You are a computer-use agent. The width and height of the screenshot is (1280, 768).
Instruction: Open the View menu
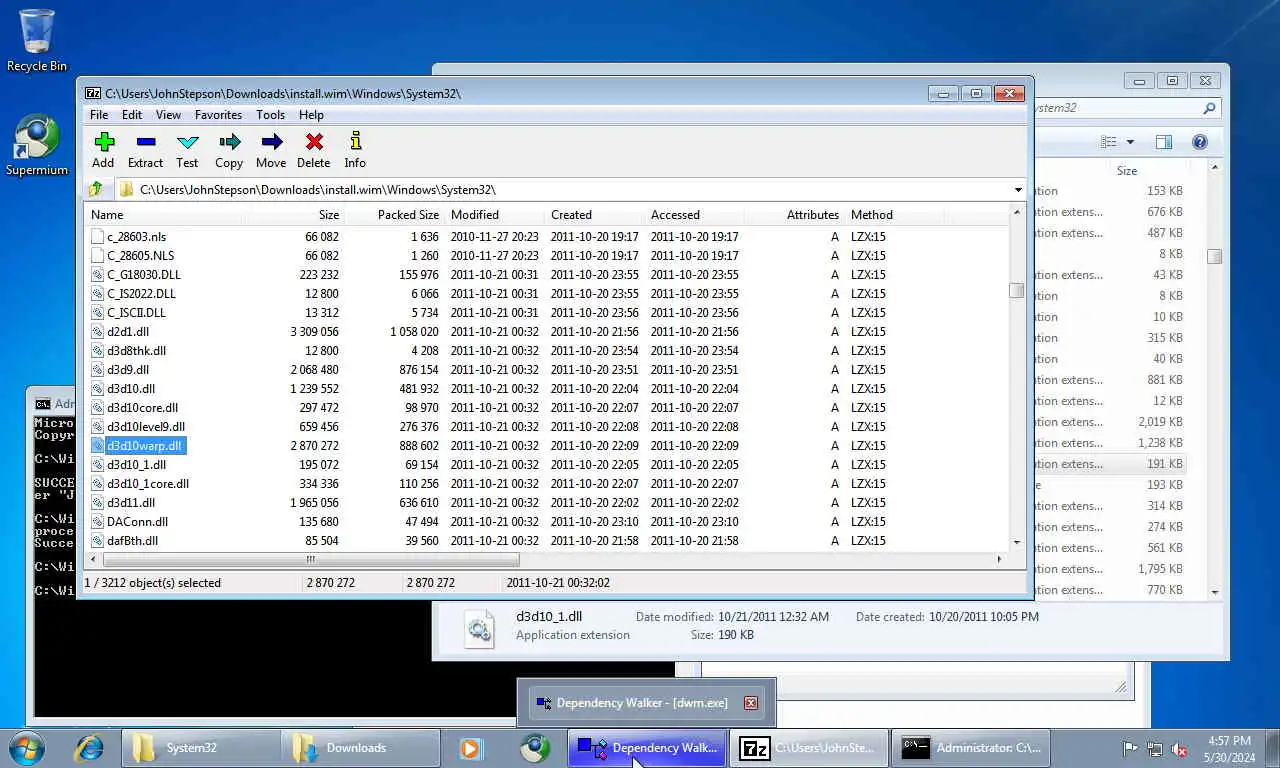[x=168, y=115]
